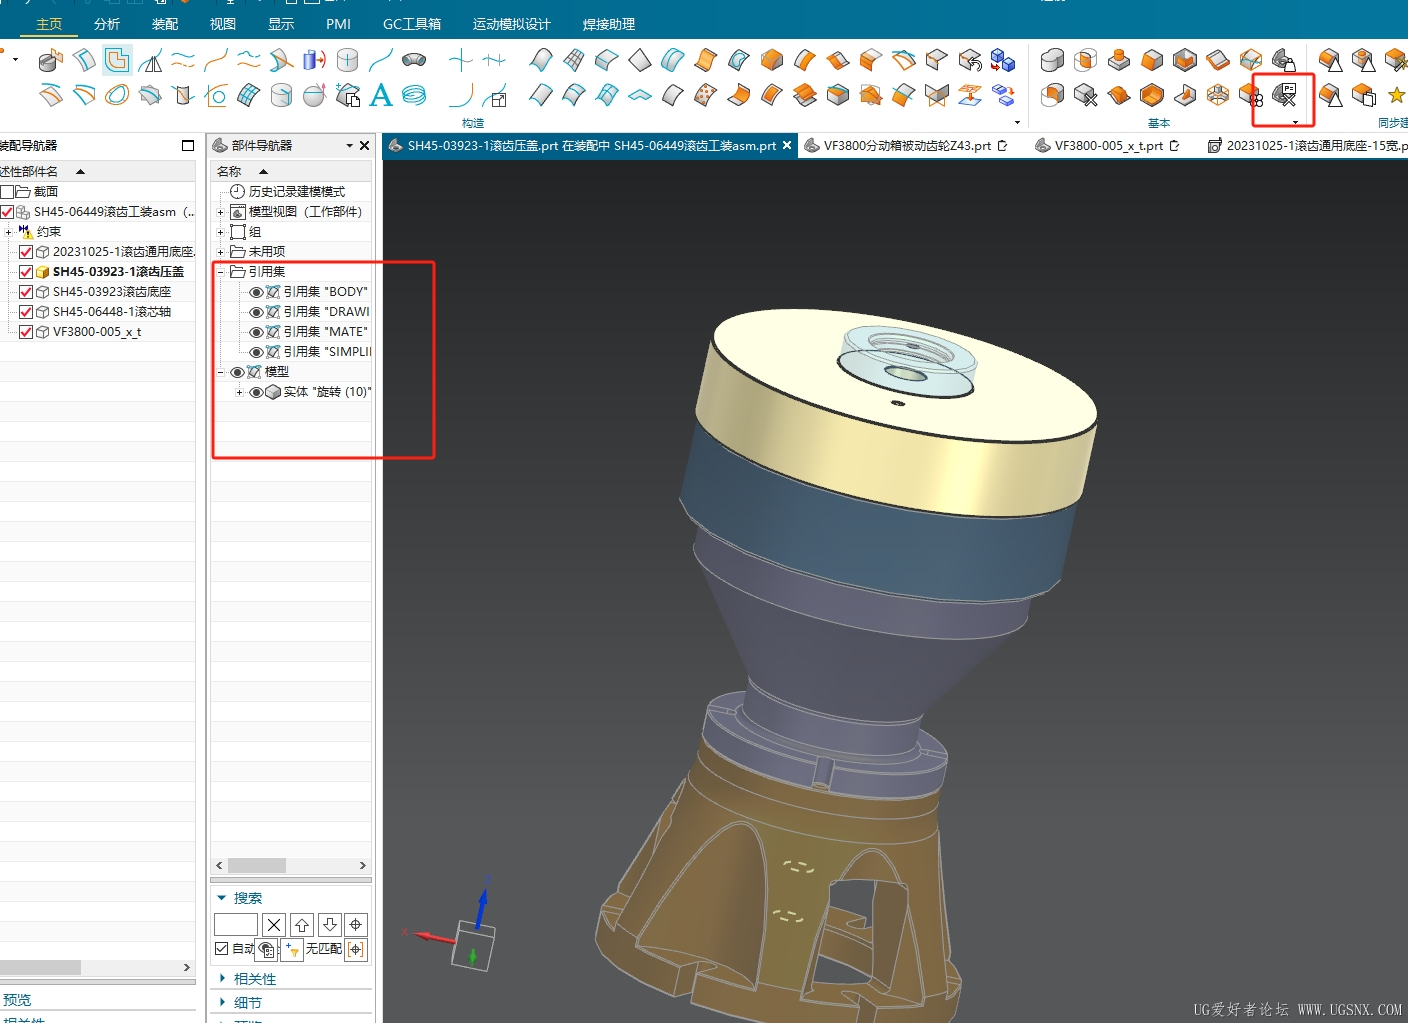The width and height of the screenshot is (1408, 1023).
Task: Expand the 未用项 folder node
Action: [221, 252]
